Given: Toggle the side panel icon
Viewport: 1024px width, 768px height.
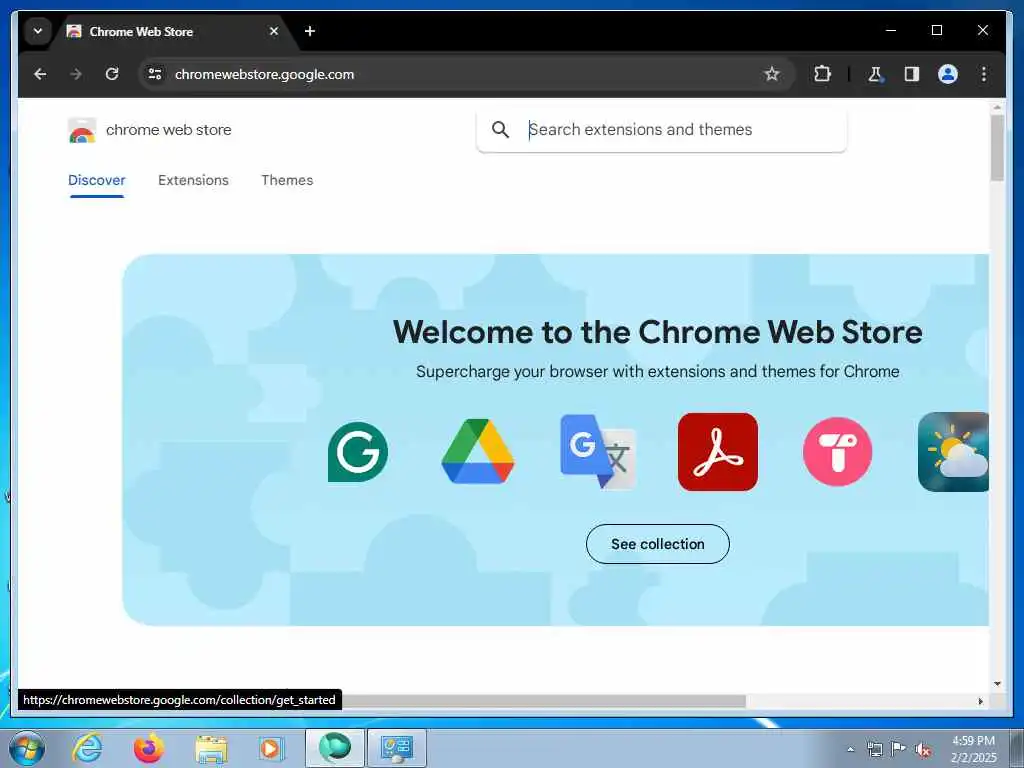Looking at the screenshot, I should (911, 74).
